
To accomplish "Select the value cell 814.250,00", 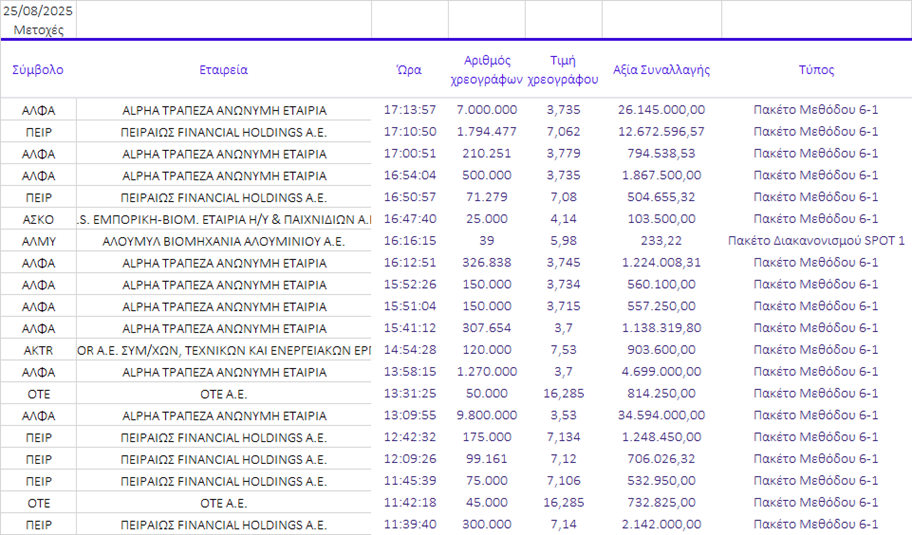I will 661,394.
